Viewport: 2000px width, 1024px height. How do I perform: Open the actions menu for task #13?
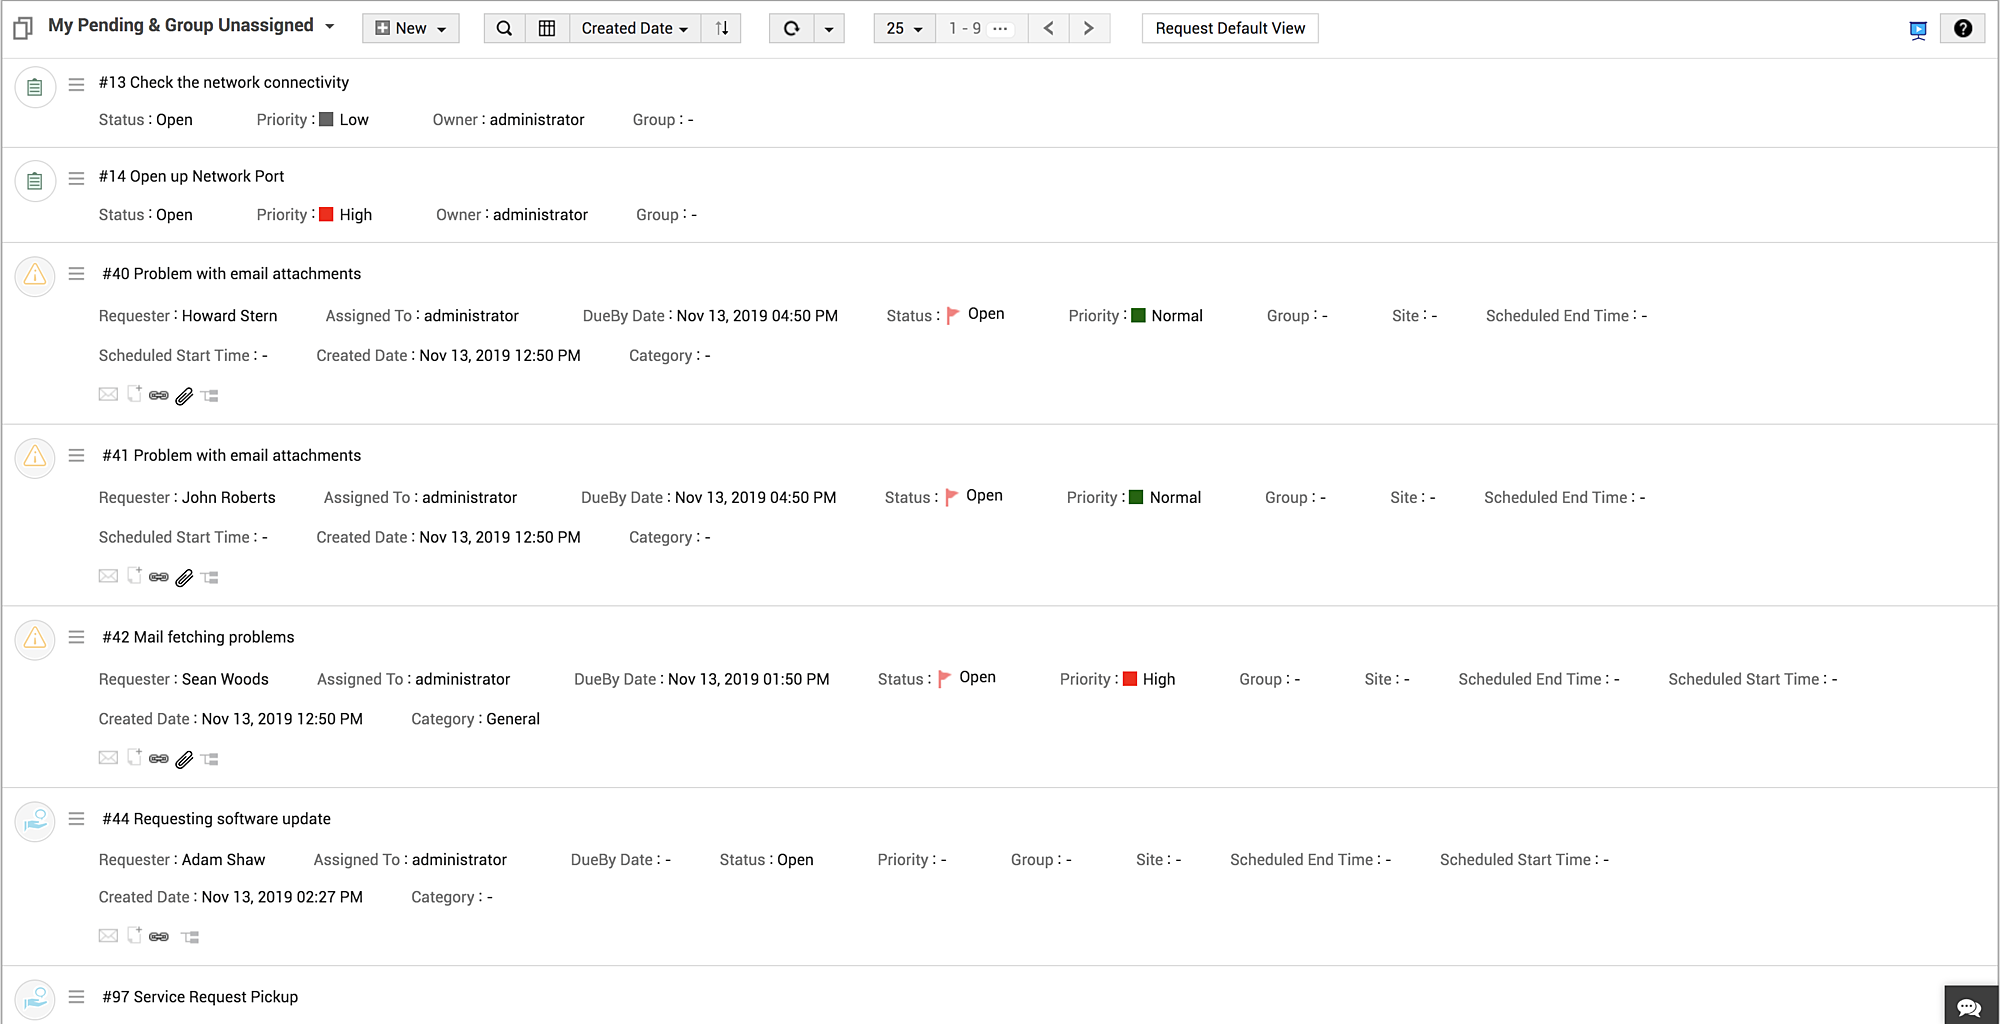(76, 84)
